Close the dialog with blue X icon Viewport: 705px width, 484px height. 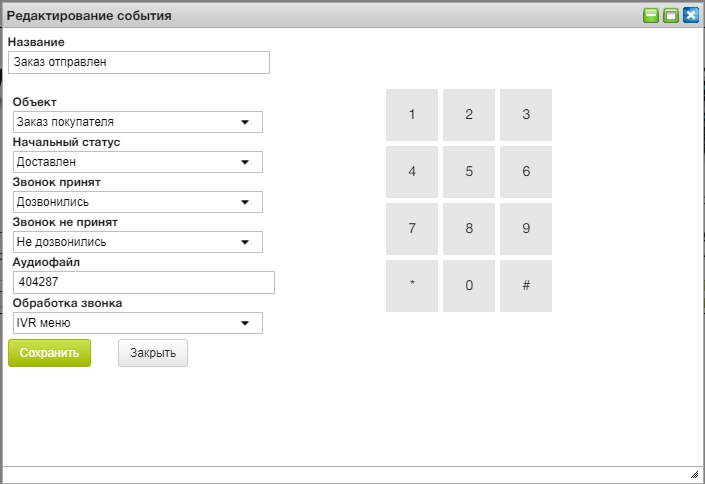690,15
